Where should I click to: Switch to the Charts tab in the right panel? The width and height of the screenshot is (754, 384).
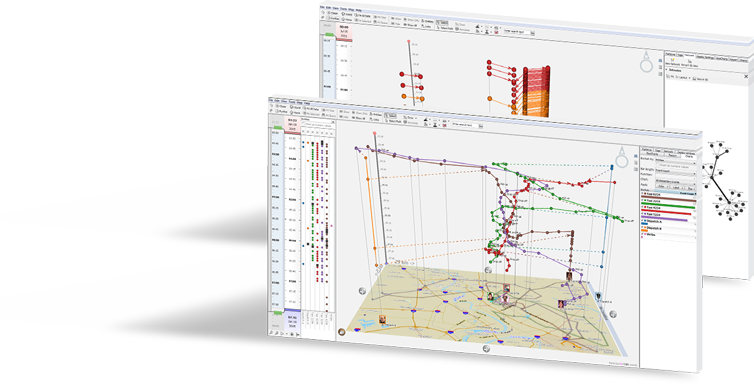coord(689,156)
